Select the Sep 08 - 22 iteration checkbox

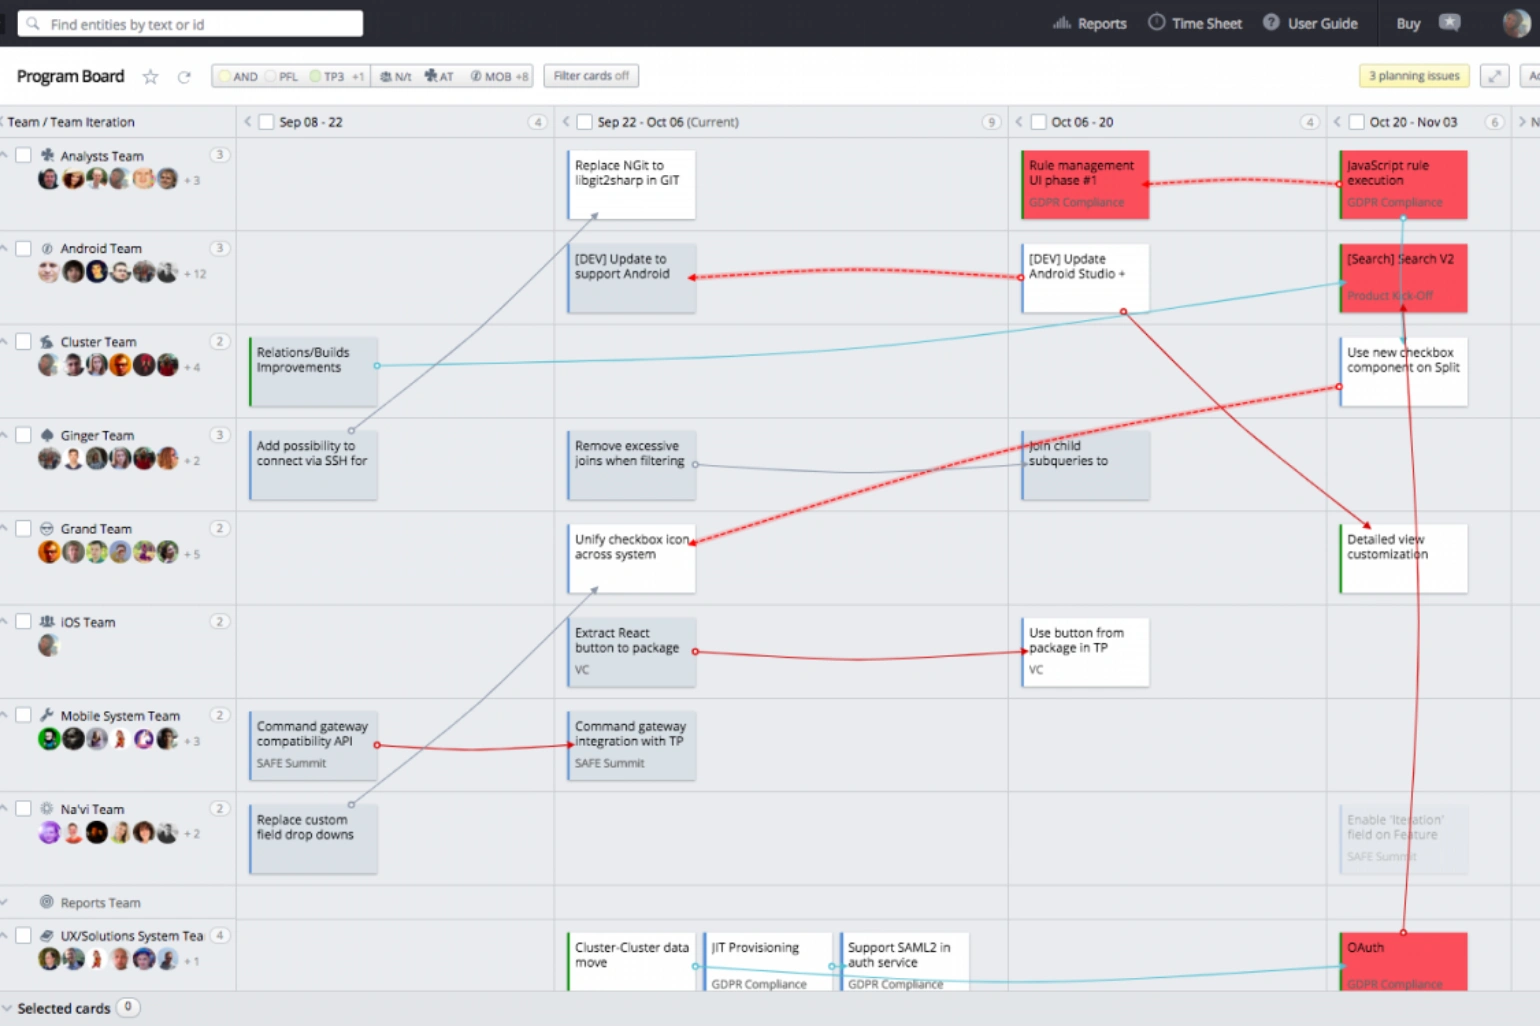pos(266,122)
